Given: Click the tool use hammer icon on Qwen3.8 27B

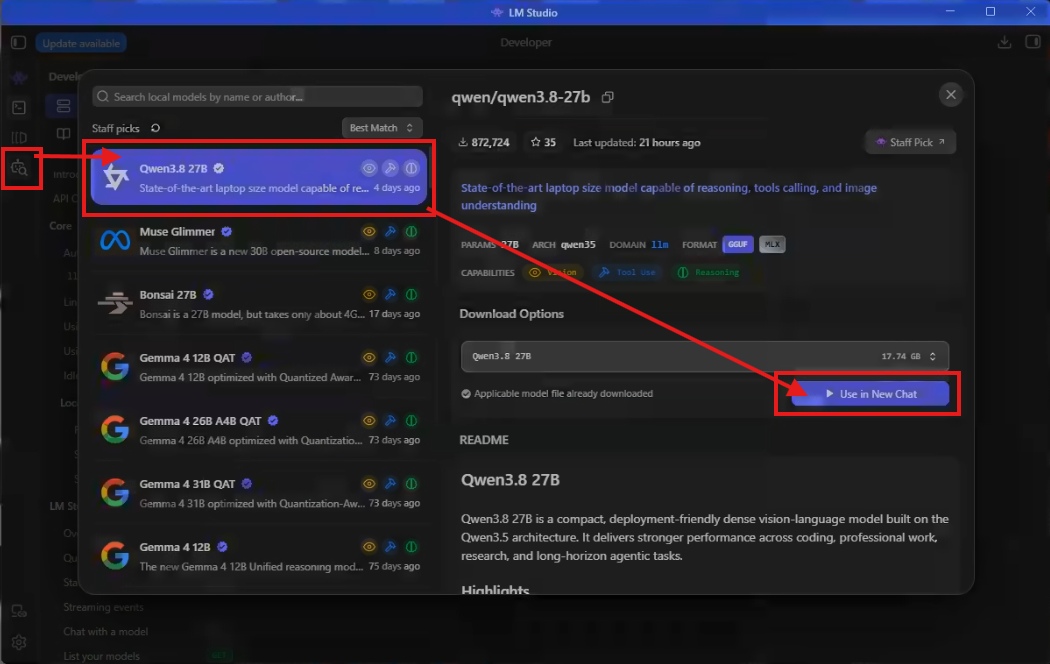Looking at the screenshot, I should pos(390,169).
